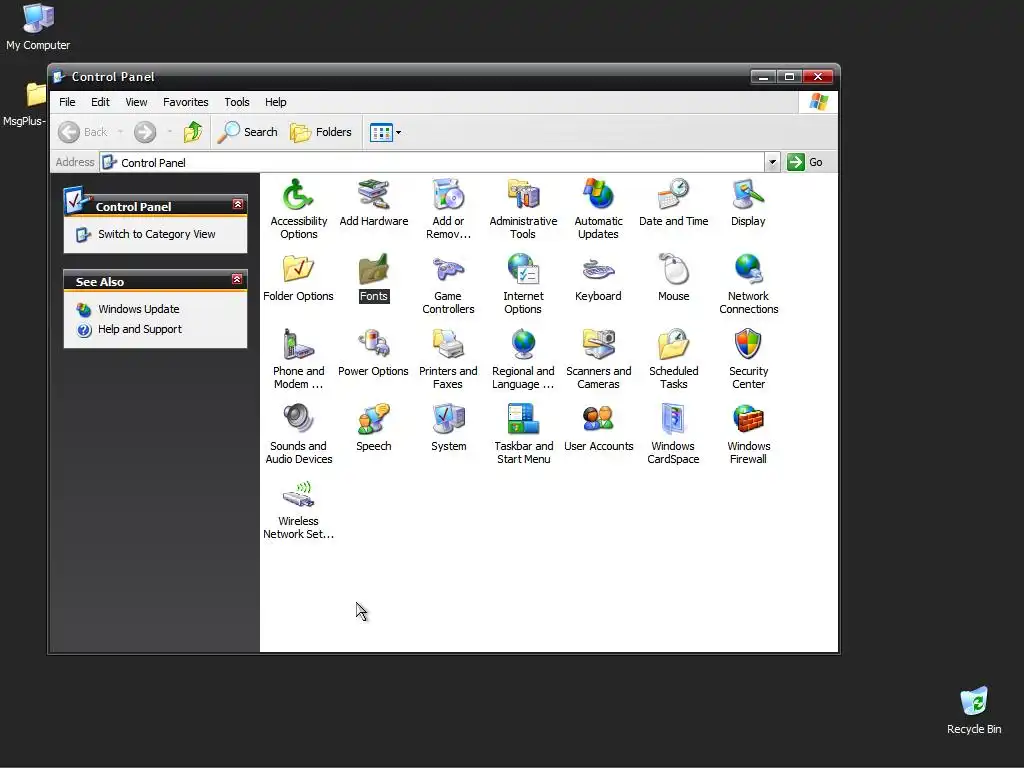
Task: Select Scanners and Cameras icon
Action: (x=598, y=345)
